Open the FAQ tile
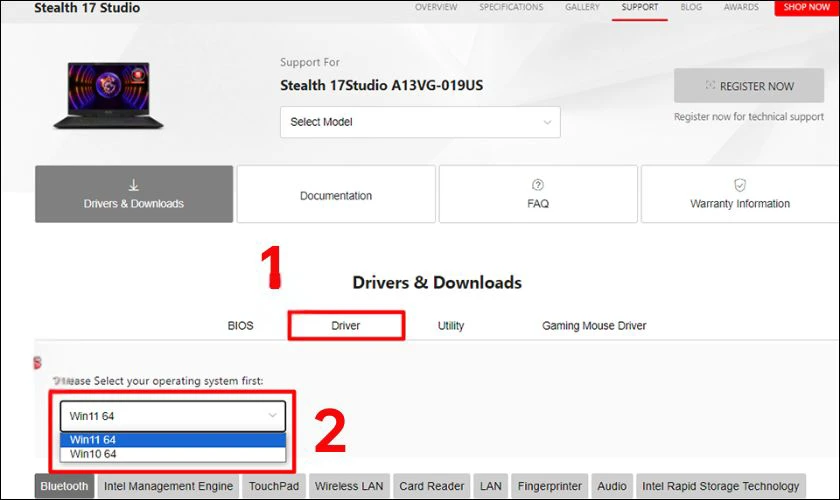This screenshot has height=500, width=840. tap(538, 194)
